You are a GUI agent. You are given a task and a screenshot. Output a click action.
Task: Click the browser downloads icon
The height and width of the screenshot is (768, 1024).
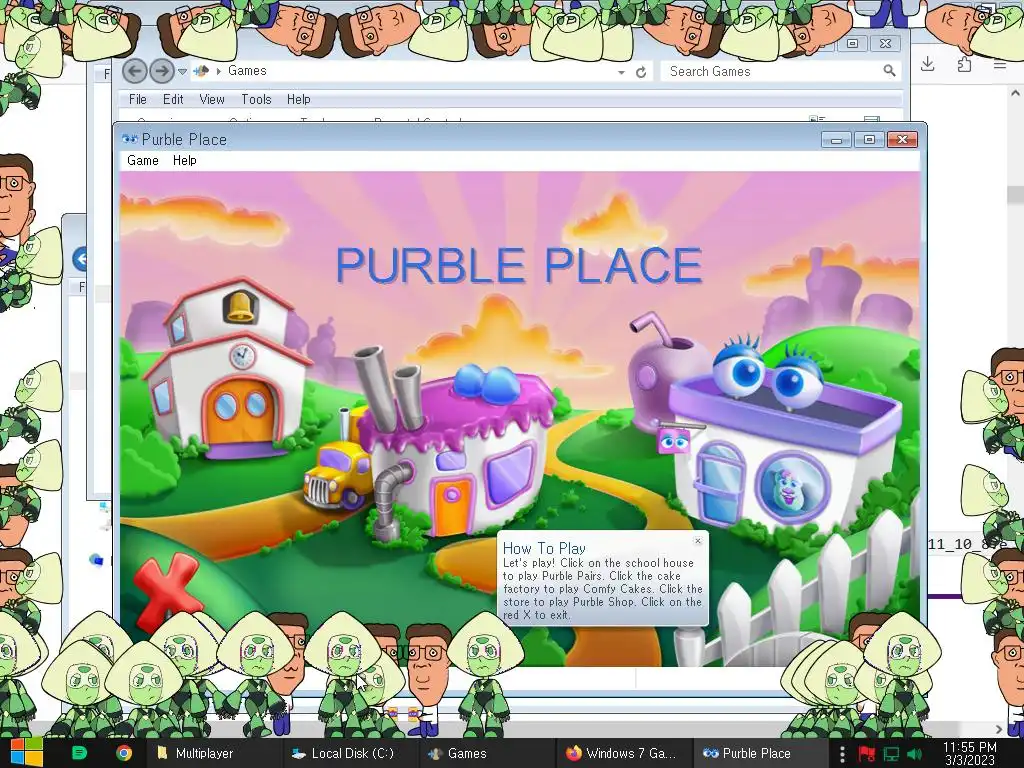coord(927,63)
